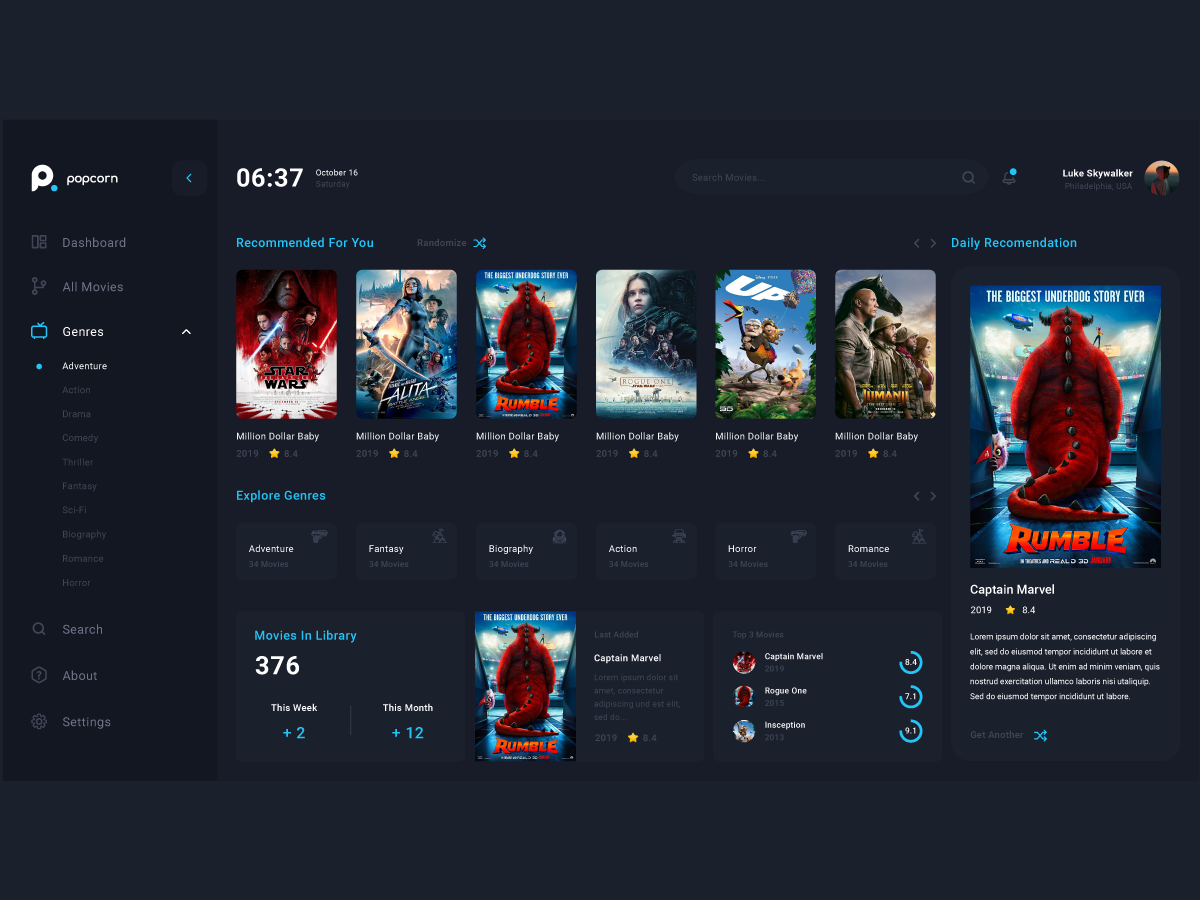Go to previous Recommended For You page

click(916, 243)
